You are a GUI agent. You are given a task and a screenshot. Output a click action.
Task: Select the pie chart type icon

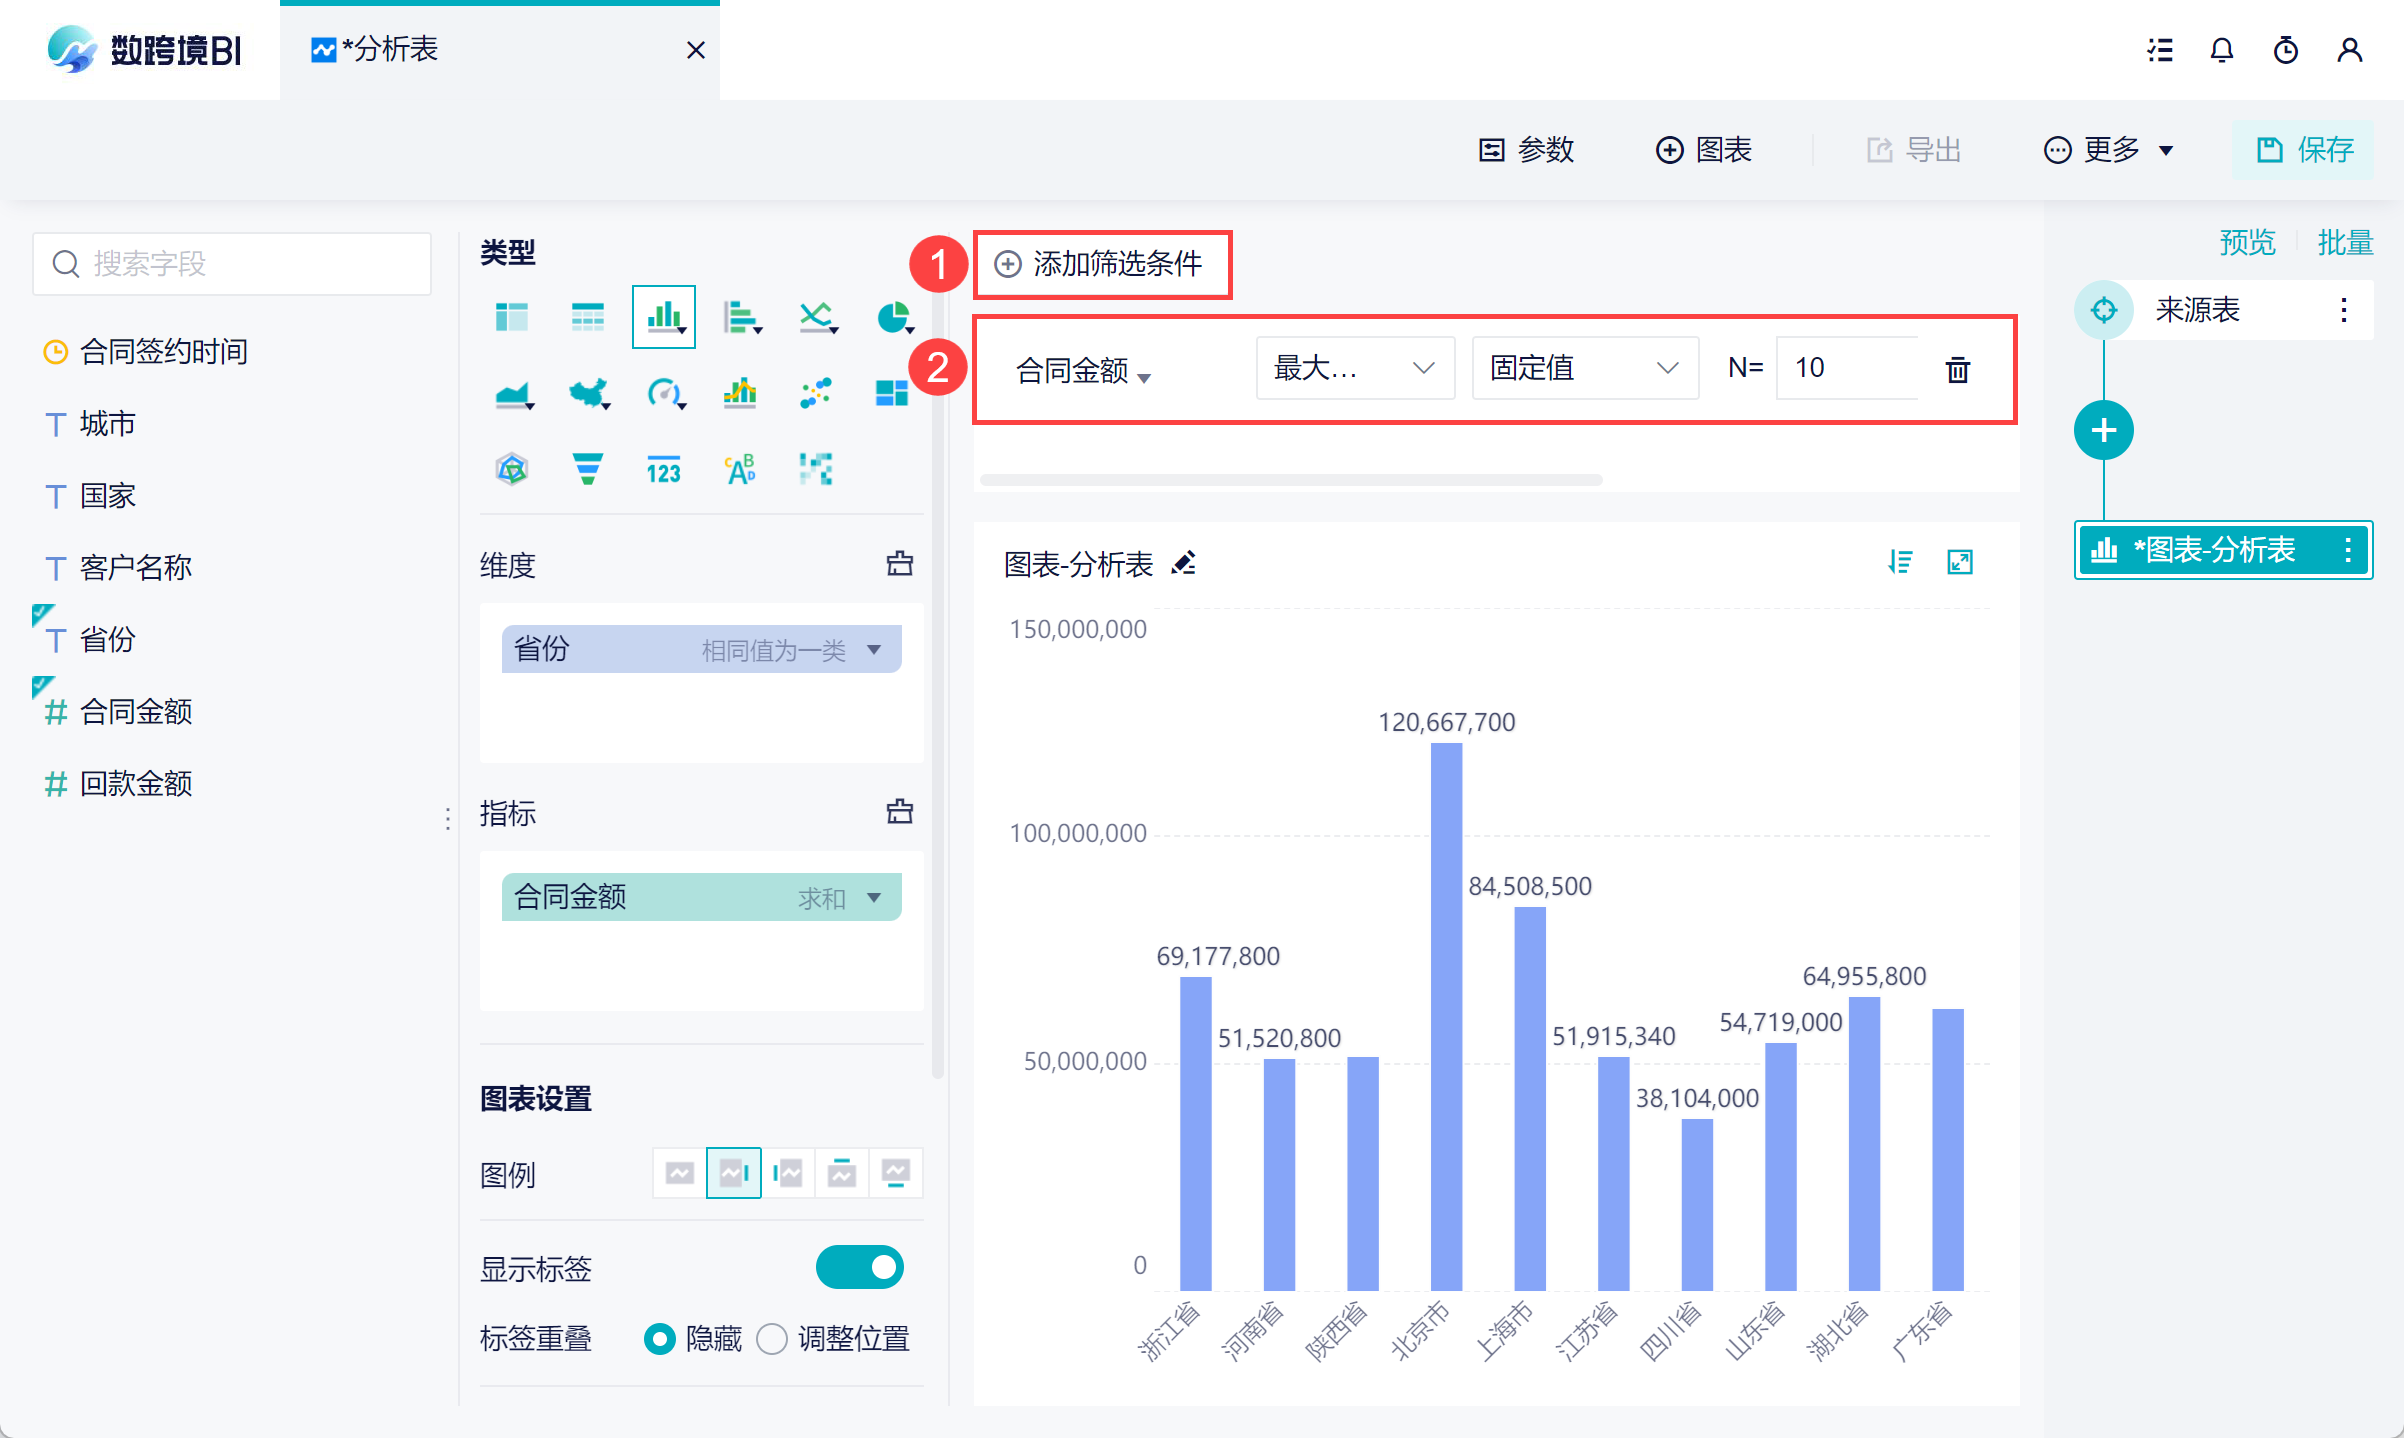(x=892, y=317)
